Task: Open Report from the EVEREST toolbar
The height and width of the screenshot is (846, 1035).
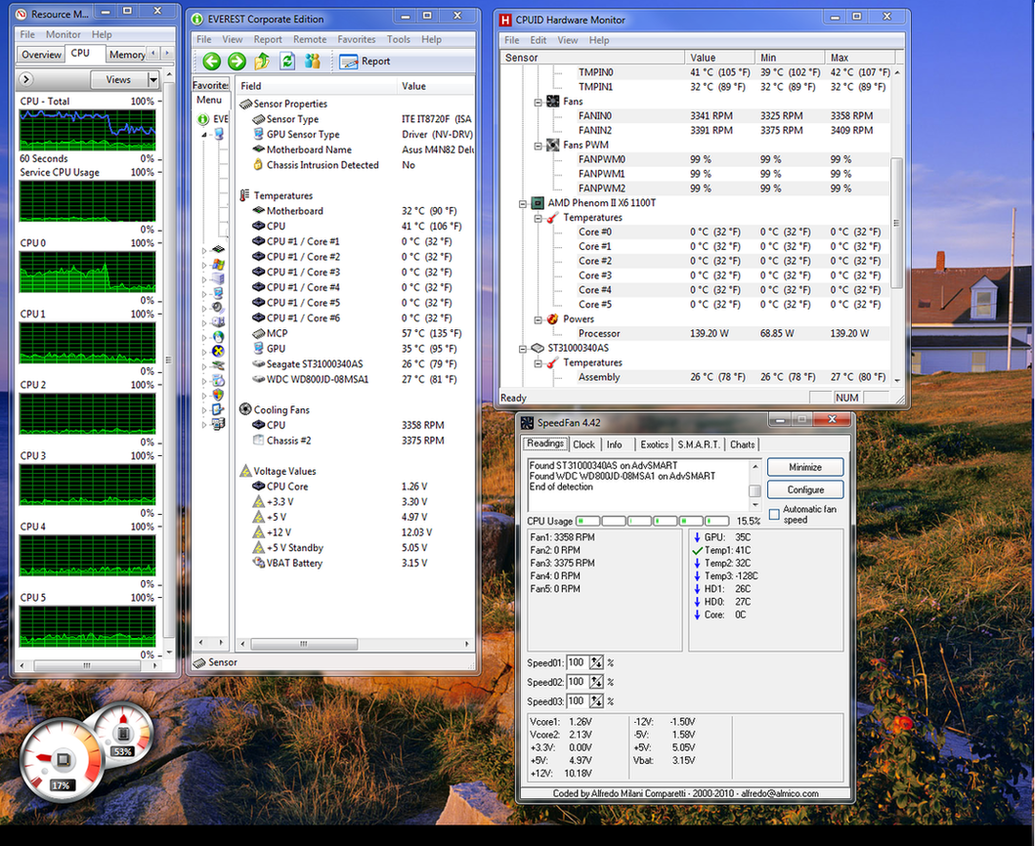Action: coord(365,61)
